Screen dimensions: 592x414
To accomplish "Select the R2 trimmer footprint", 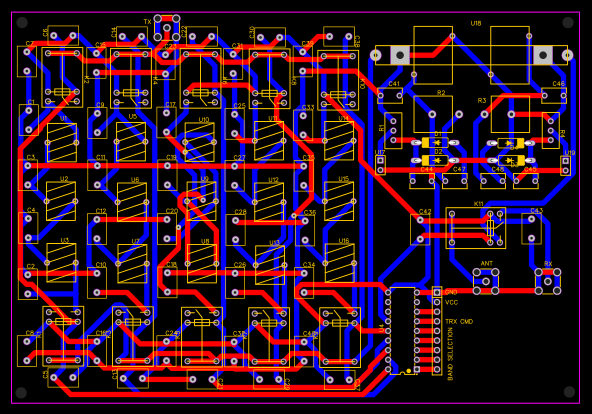I will coord(433,114).
